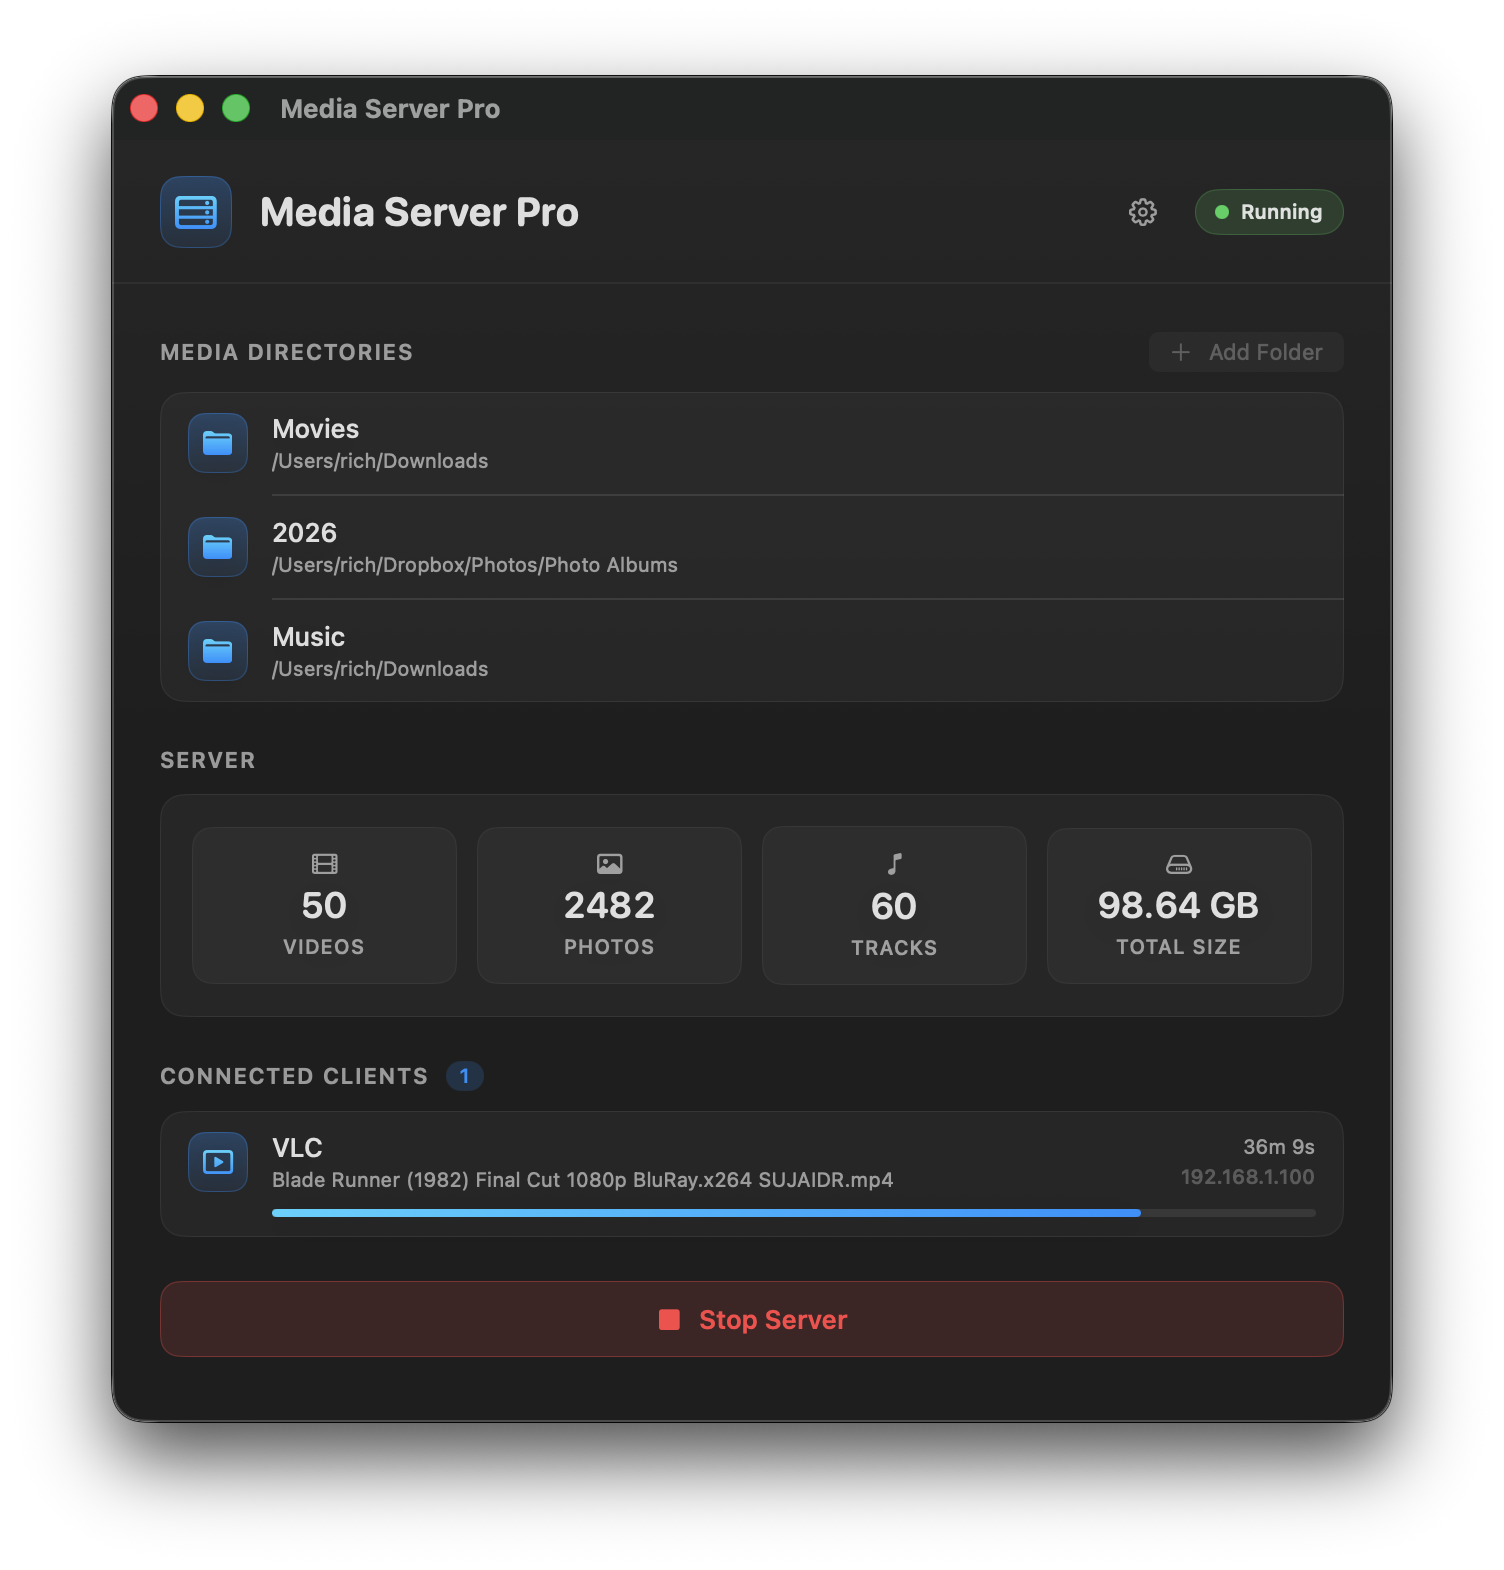Click the Media Directories section heading
1504x1570 pixels.
click(x=287, y=352)
